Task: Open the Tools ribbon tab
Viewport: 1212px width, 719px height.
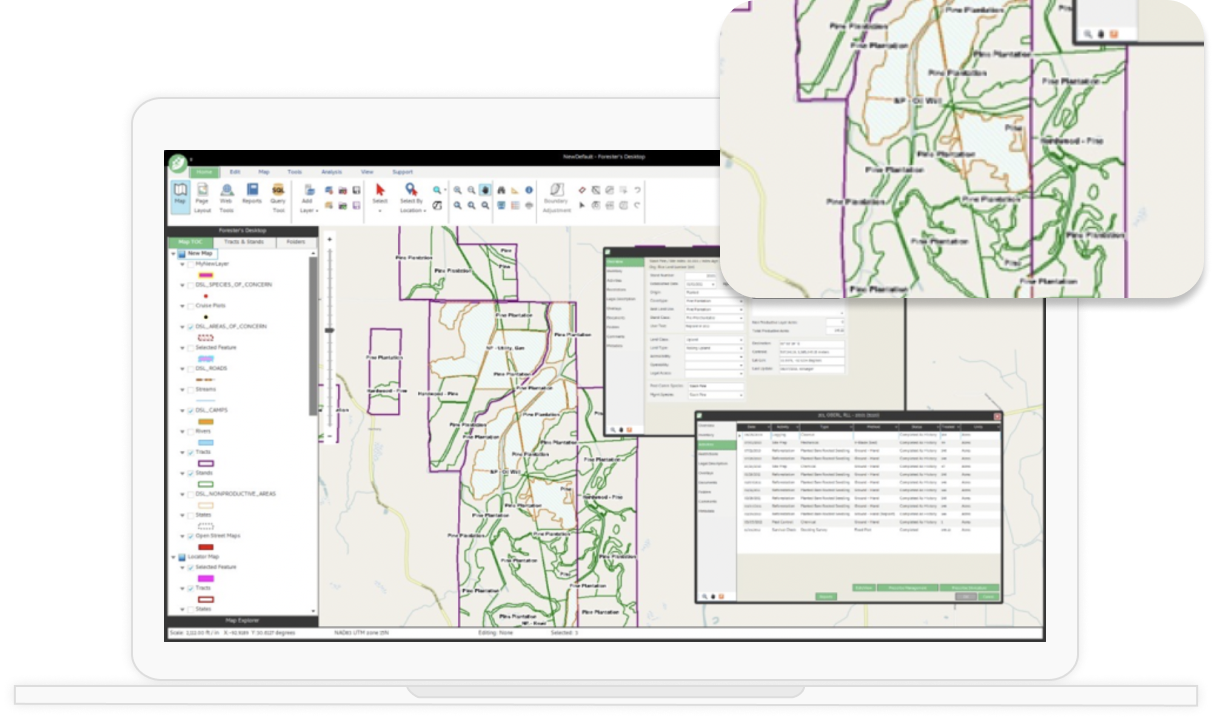Action: [x=294, y=172]
